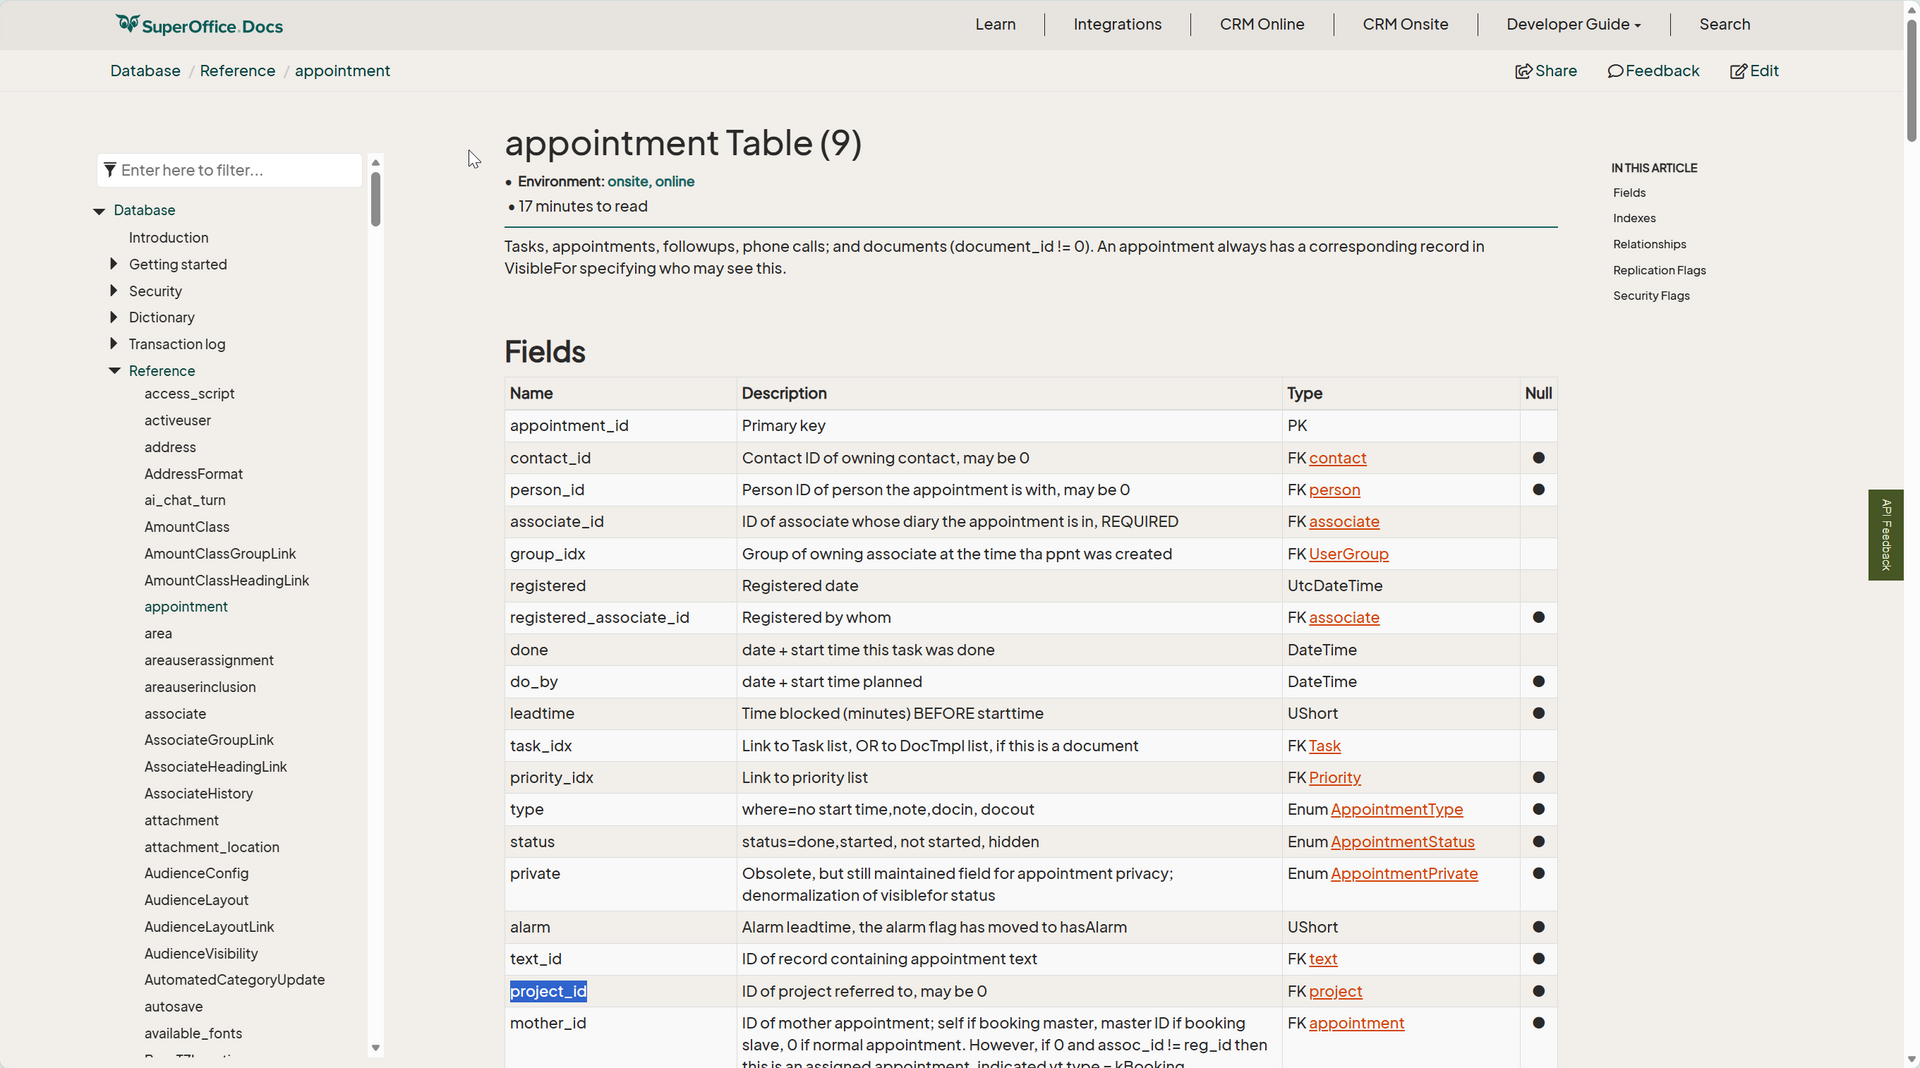Click the Edit pencil icon
This screenshot has height=1068, width=1920.
click(x=1738, y=71)
